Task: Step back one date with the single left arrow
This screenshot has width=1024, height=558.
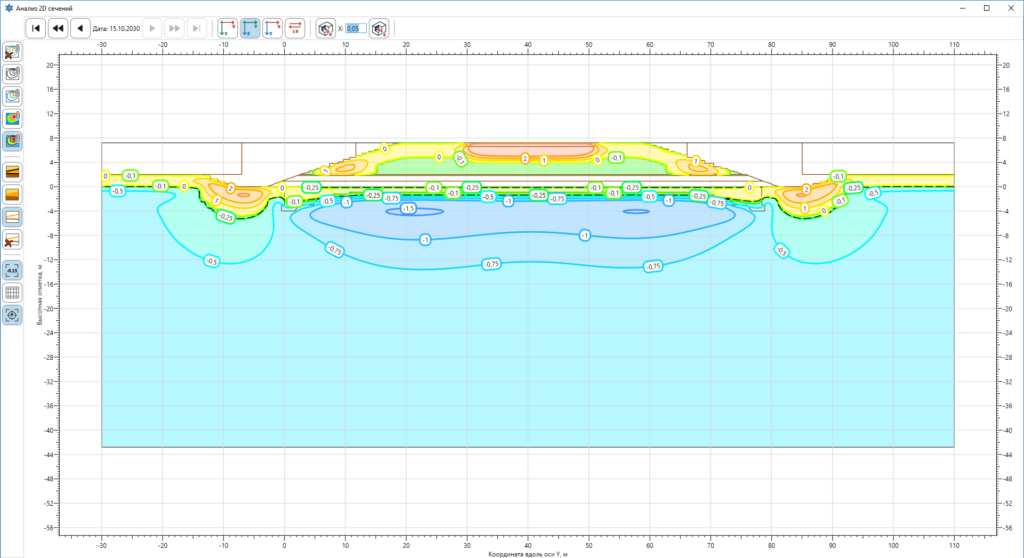Action: coord(80,28)
